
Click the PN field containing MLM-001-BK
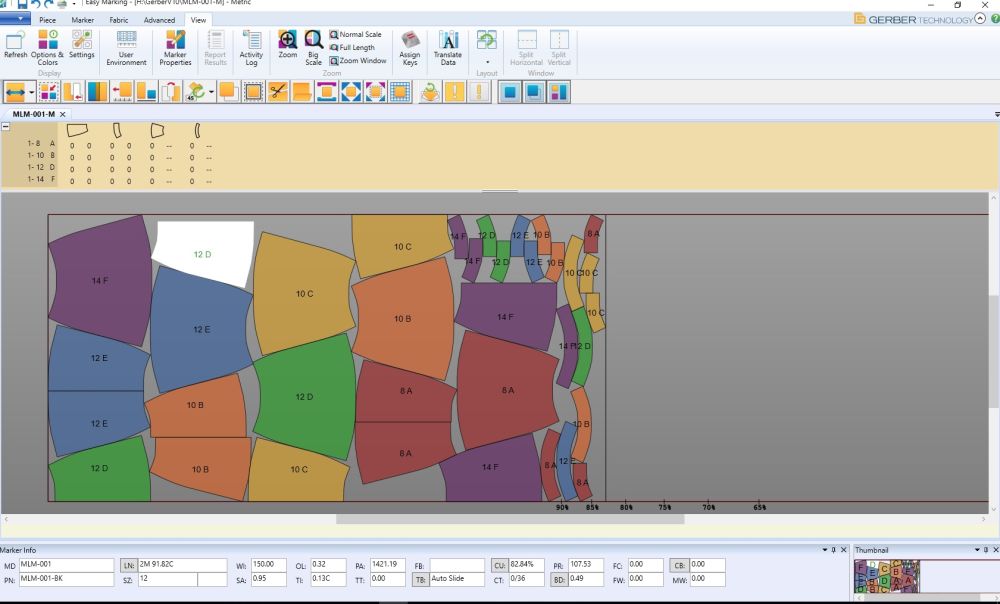pos(66,579)
